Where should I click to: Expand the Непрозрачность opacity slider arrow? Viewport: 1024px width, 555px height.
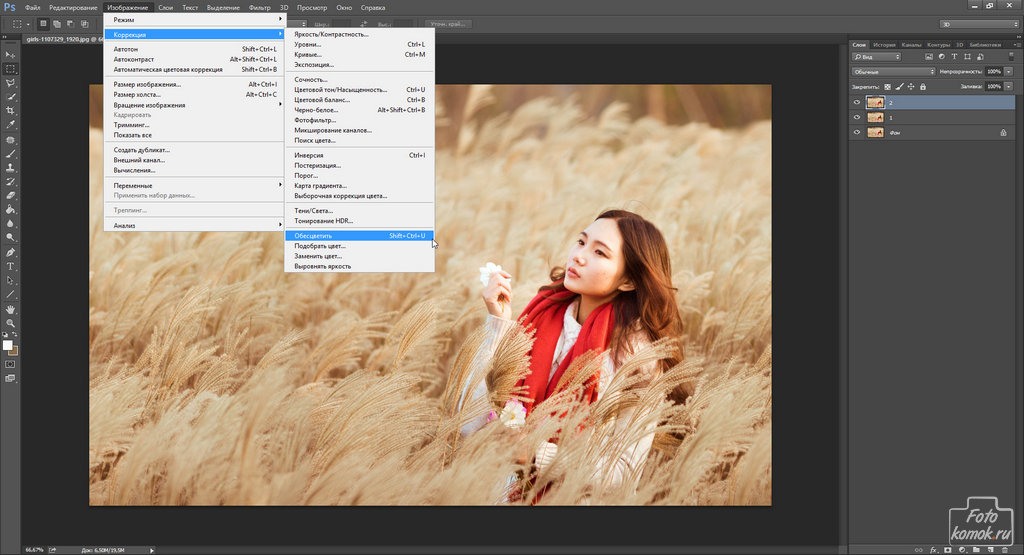[x=1007, y=72]
